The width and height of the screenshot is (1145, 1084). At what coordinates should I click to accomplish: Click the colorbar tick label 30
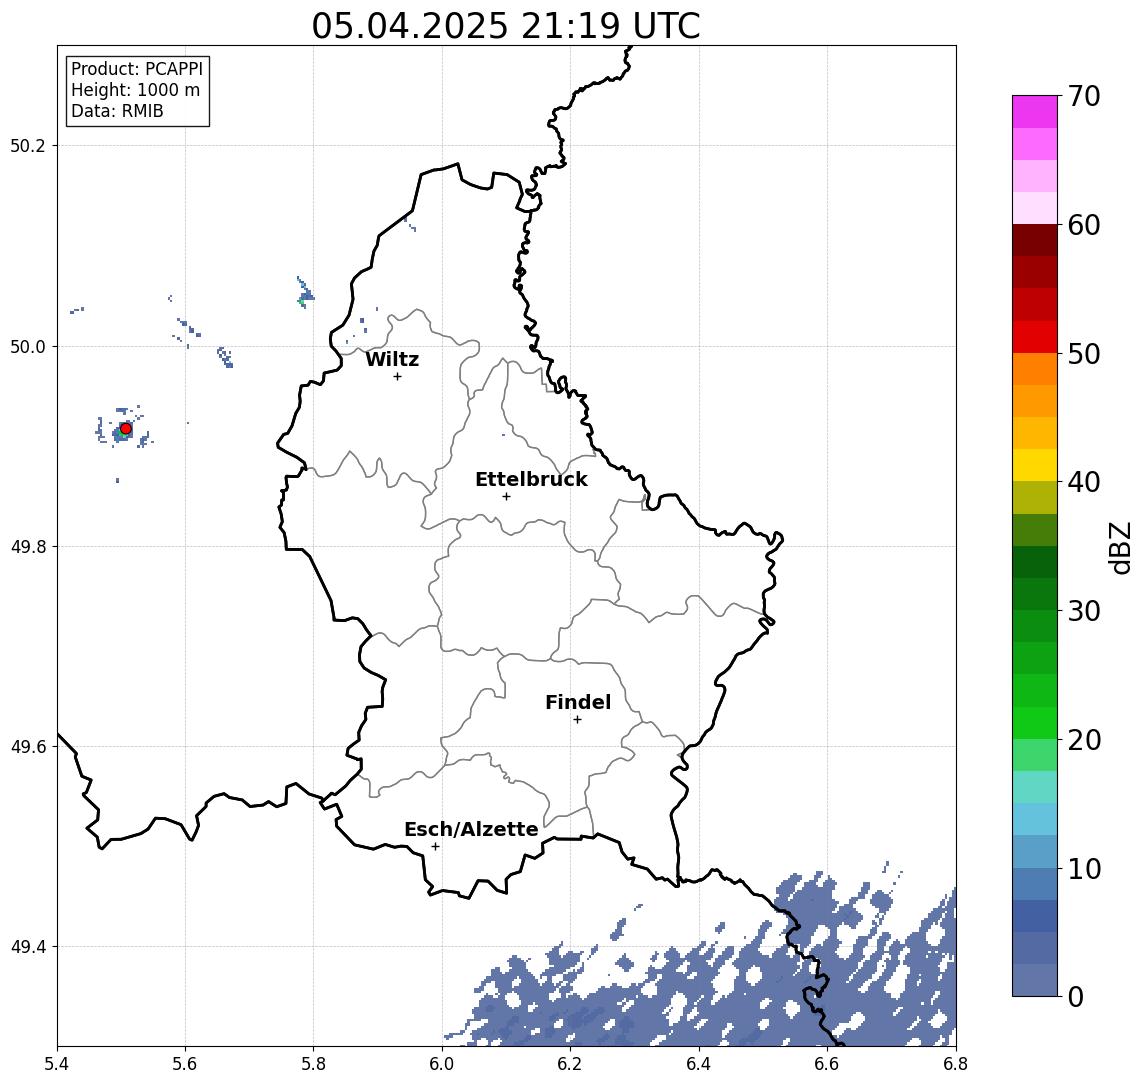pyautogui.click(x=1084, y=611)
